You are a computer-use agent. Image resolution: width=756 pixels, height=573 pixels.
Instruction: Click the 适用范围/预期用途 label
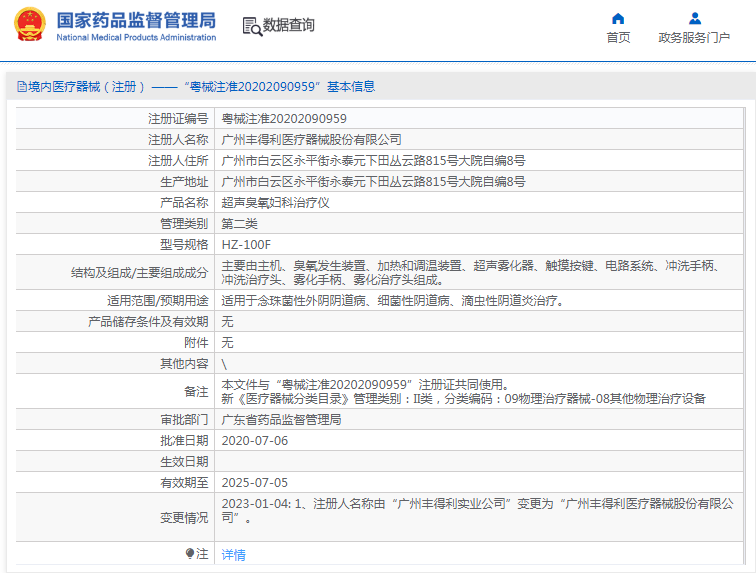click(x=158, y=301)
